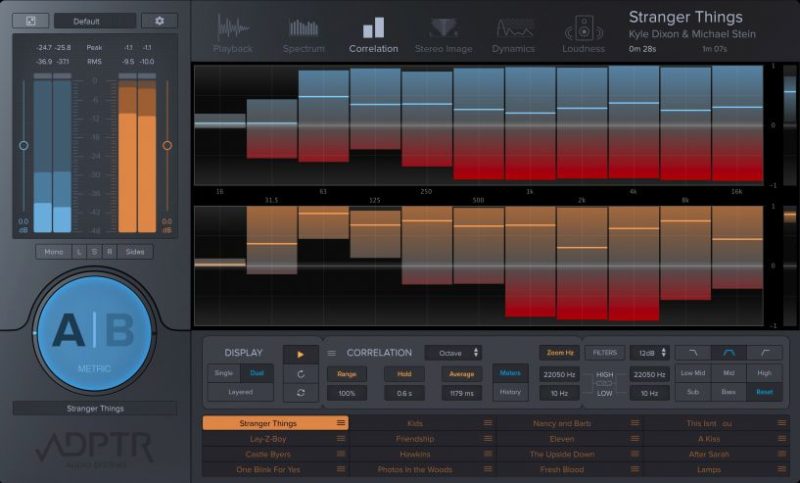
Task: Open settings with the gear icon
Action: tap(159, 21)
